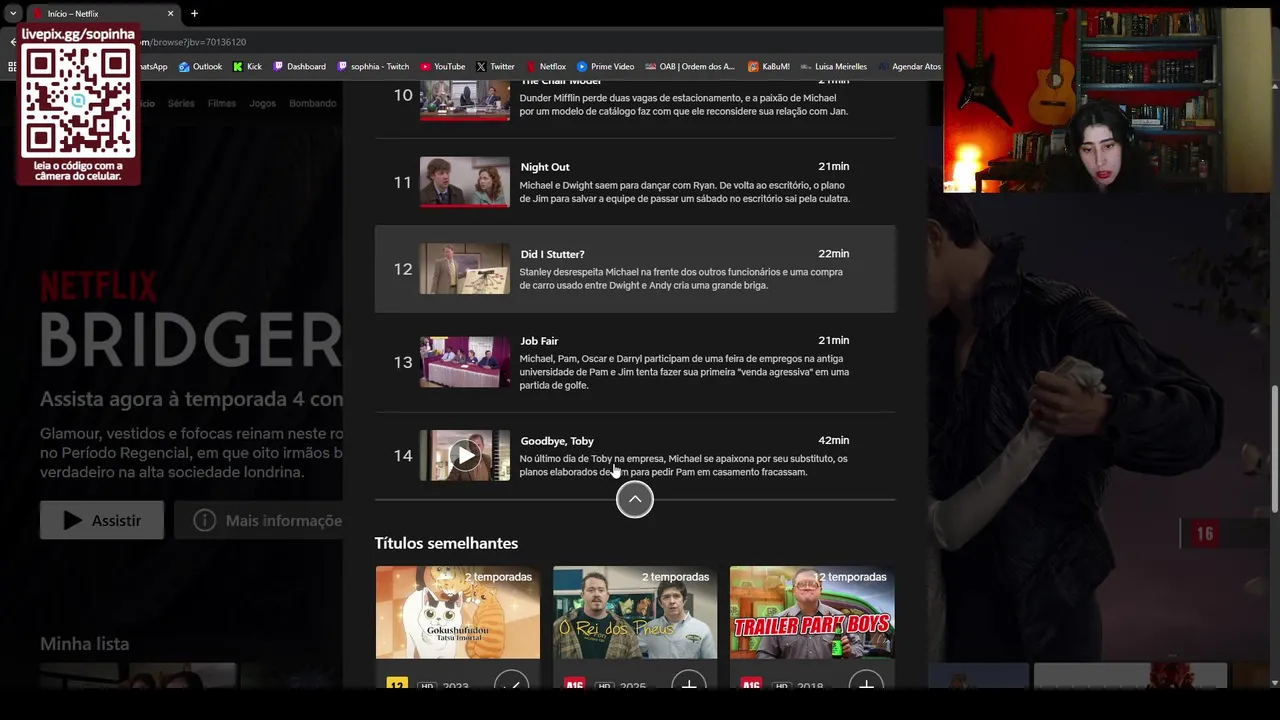Open the Kick bookmark
The width and height of the screenshot is (1280, 720).
coord(247,67)
